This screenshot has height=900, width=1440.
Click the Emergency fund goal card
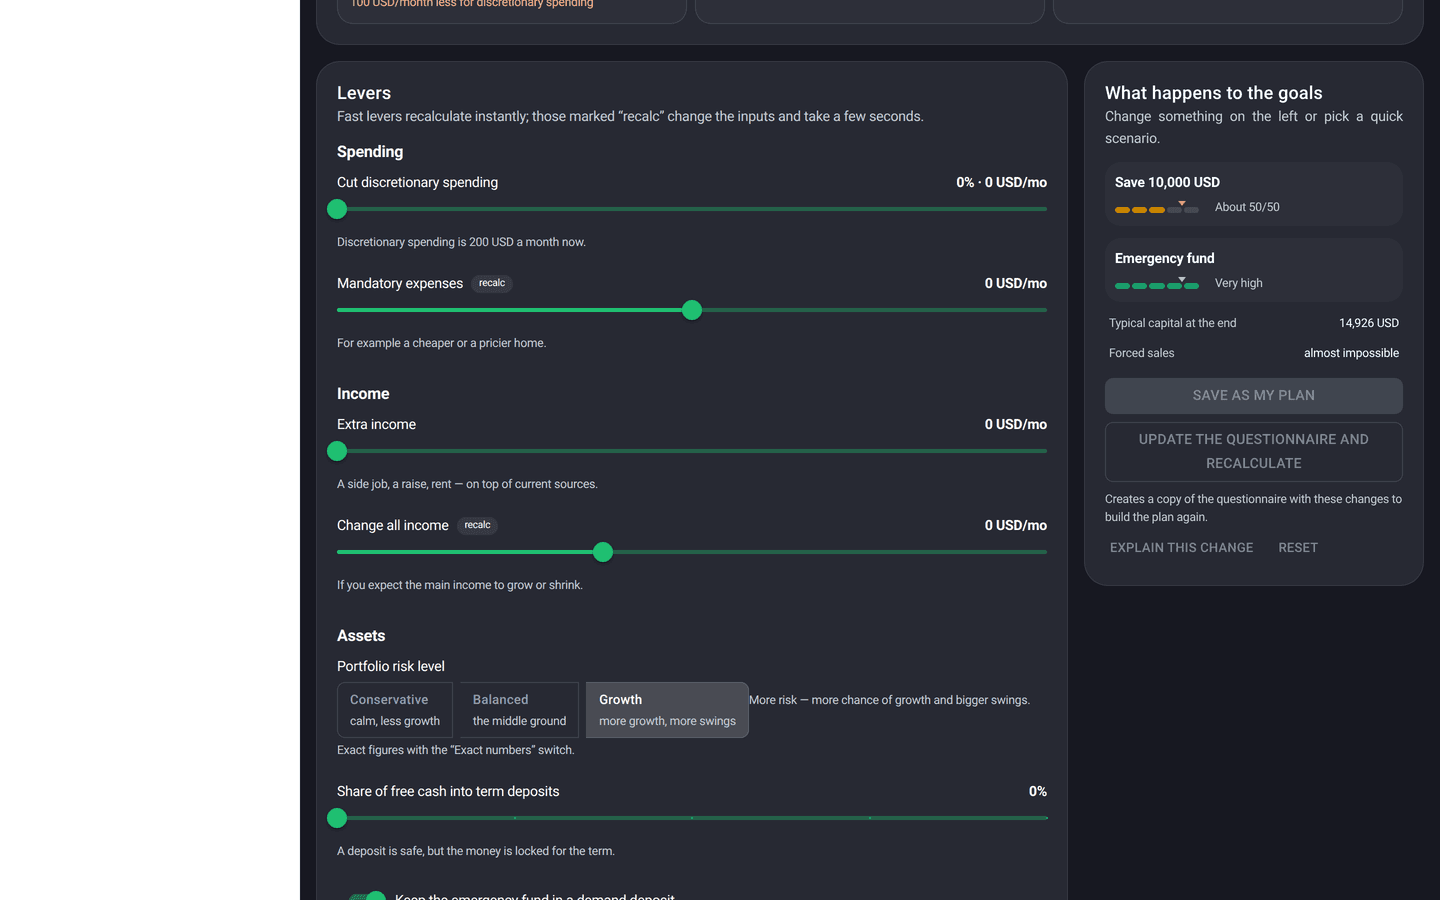pyautogui.click(x=1254, y=270)
